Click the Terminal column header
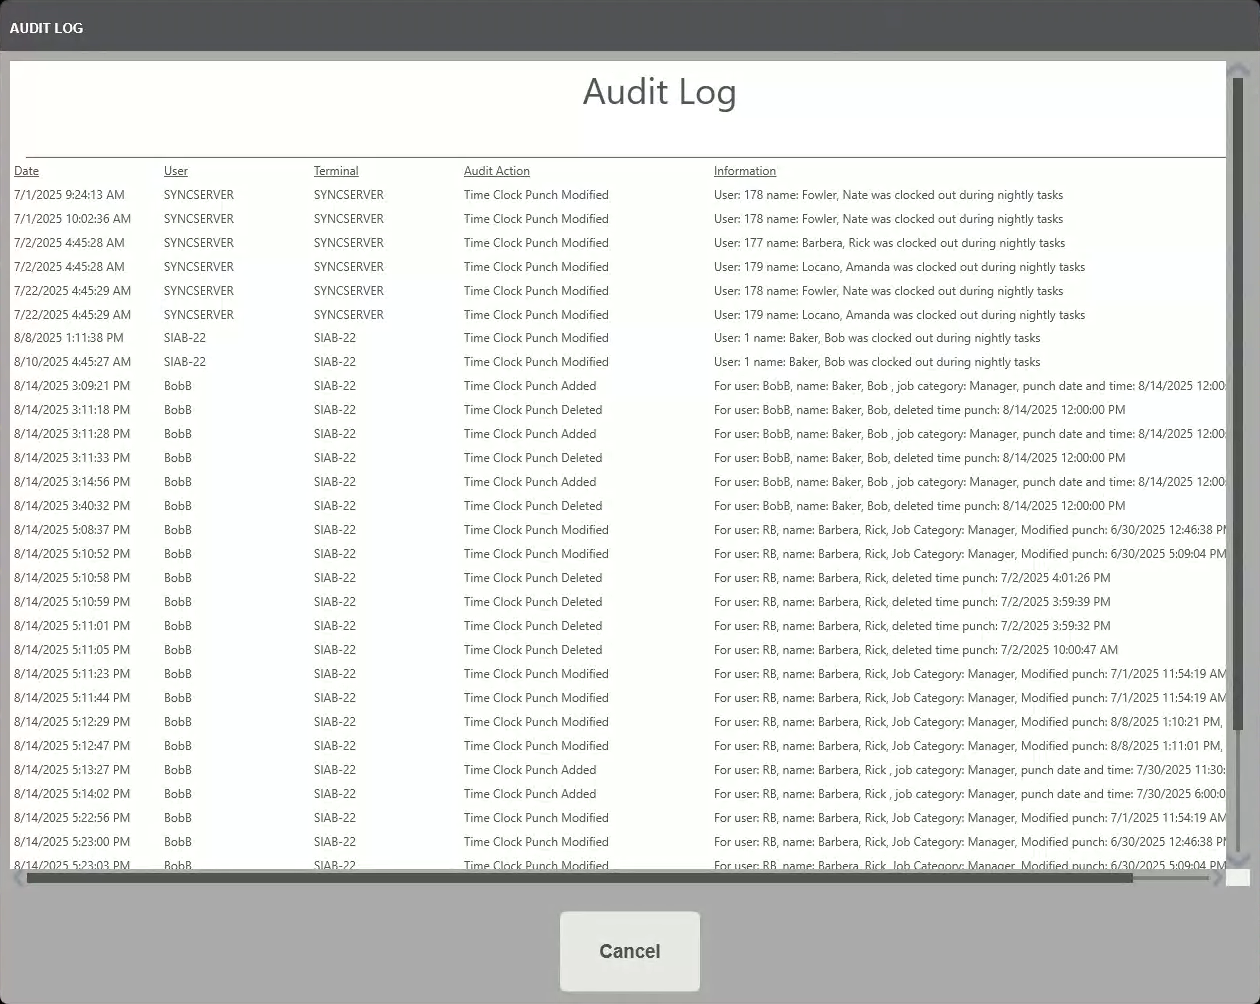This screenshot has height=1004, width=1260. tap(336, 171)
